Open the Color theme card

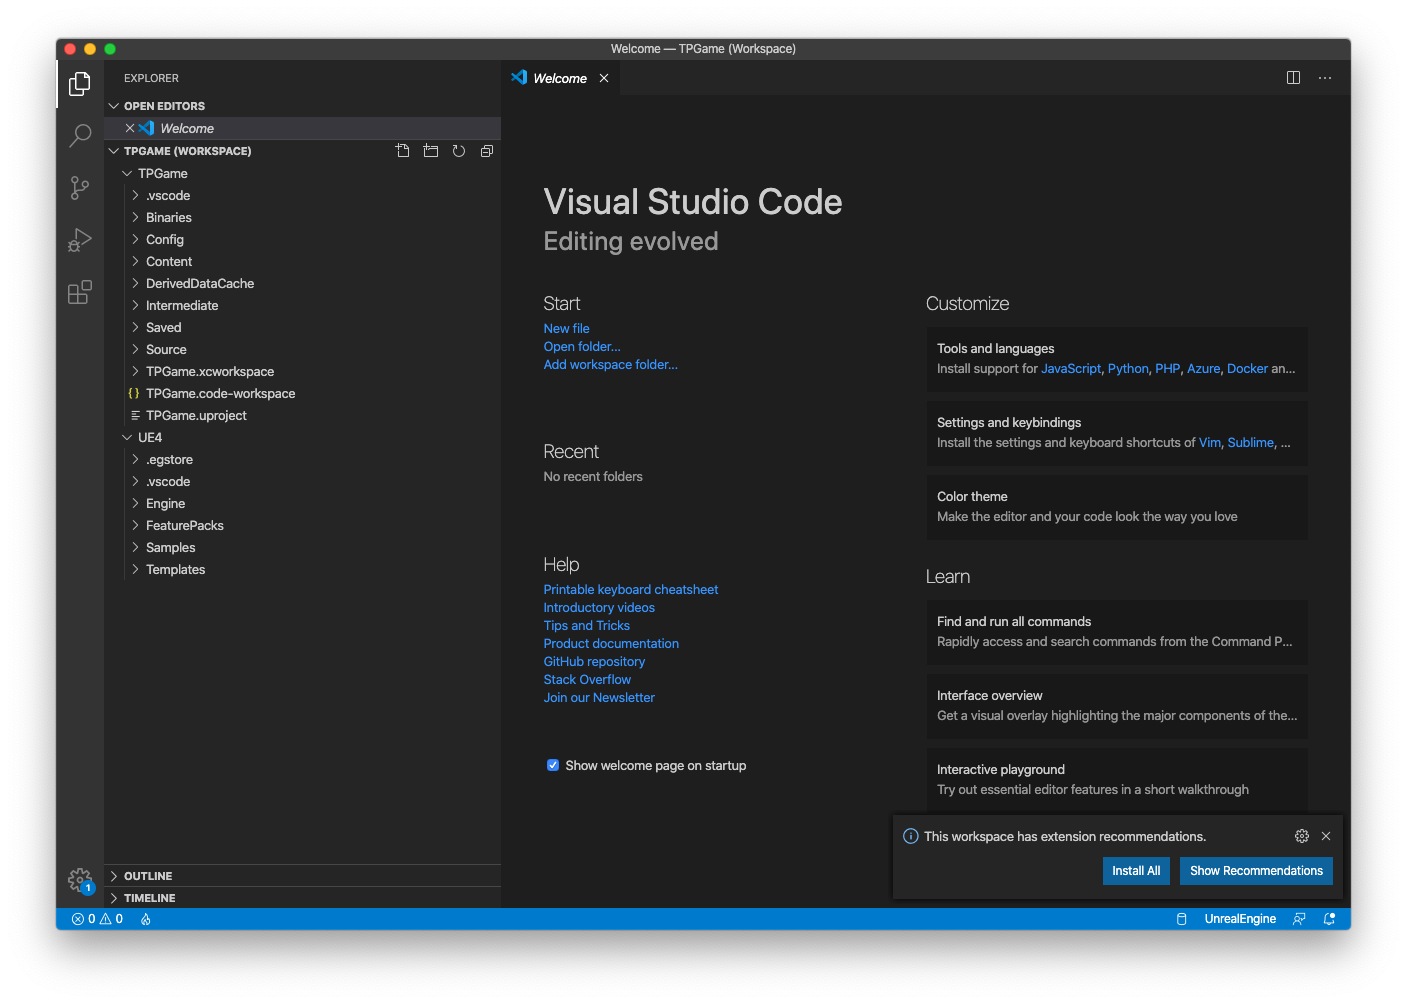click(x=1117, y=507)
